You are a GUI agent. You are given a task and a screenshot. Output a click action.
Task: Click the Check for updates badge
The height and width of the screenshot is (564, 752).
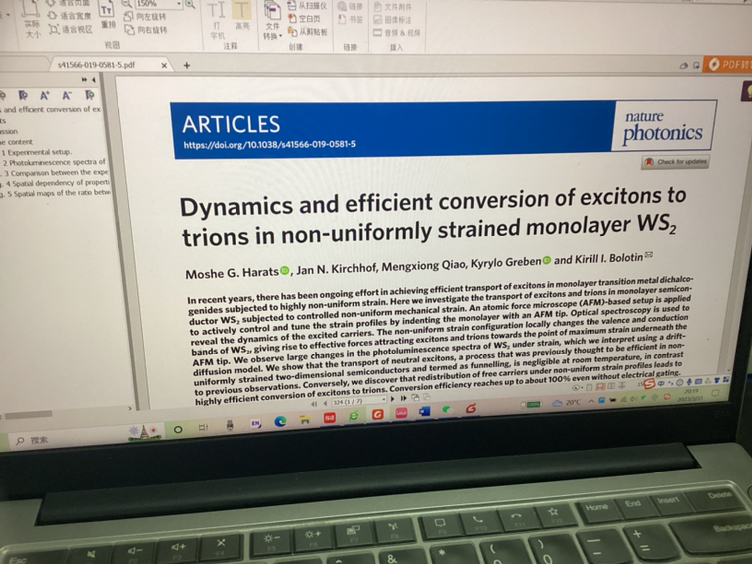[676, 161]
